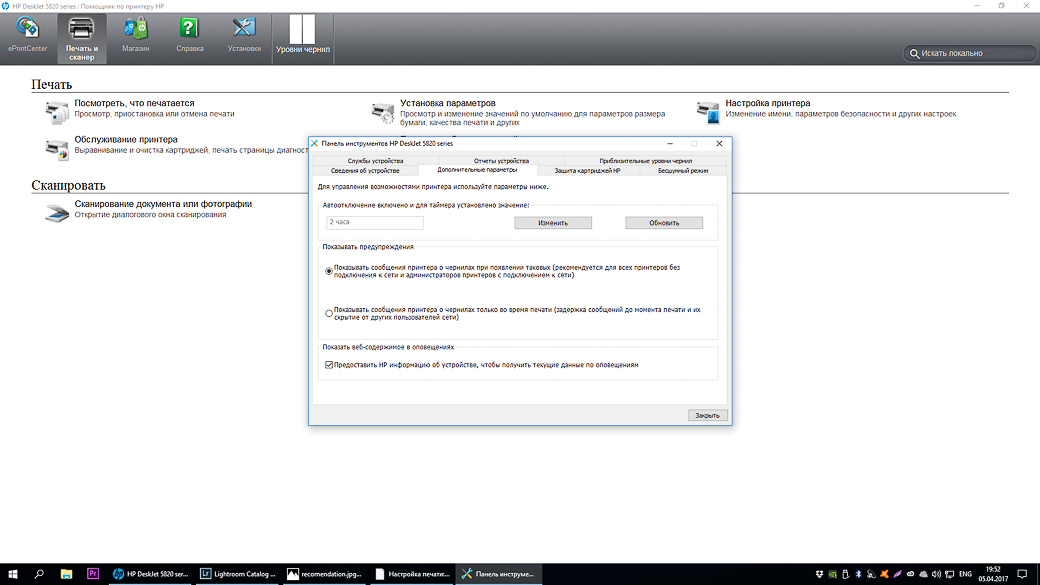Click the Обновить button
This screenshot has height=585, width=1040.
[664, 223]
